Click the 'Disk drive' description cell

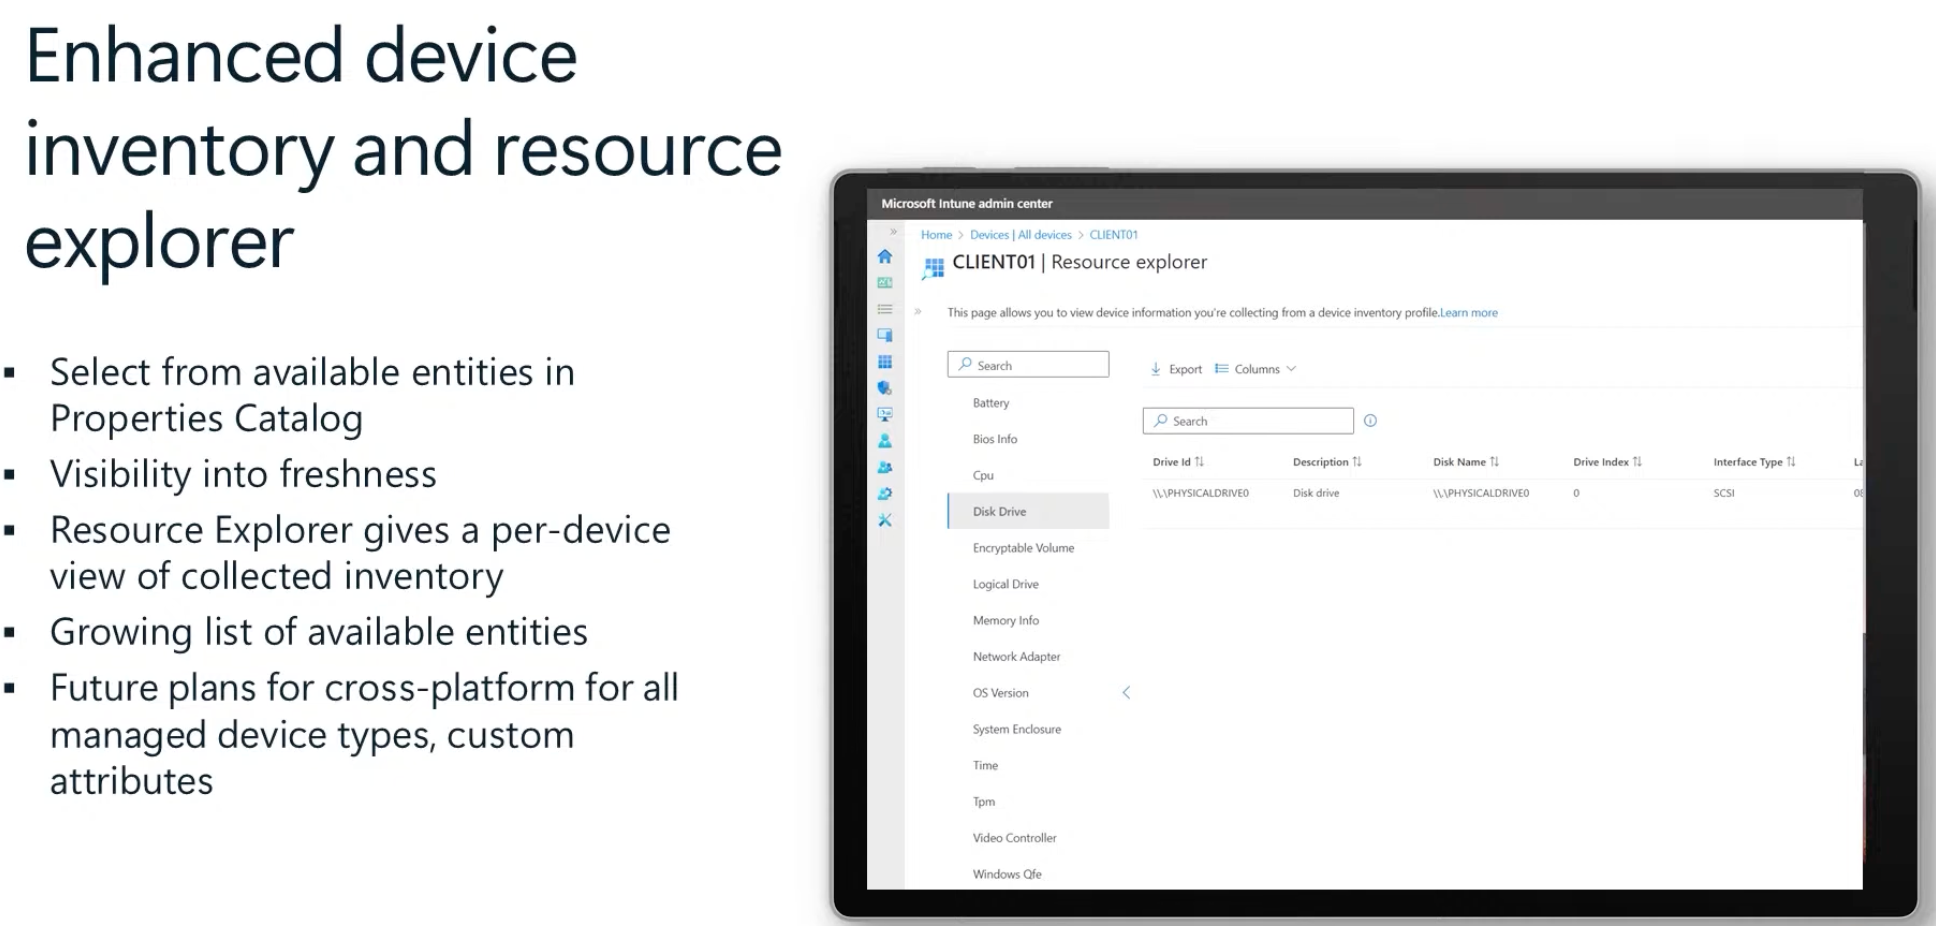pyautogui.click(x=1316, y=493)
